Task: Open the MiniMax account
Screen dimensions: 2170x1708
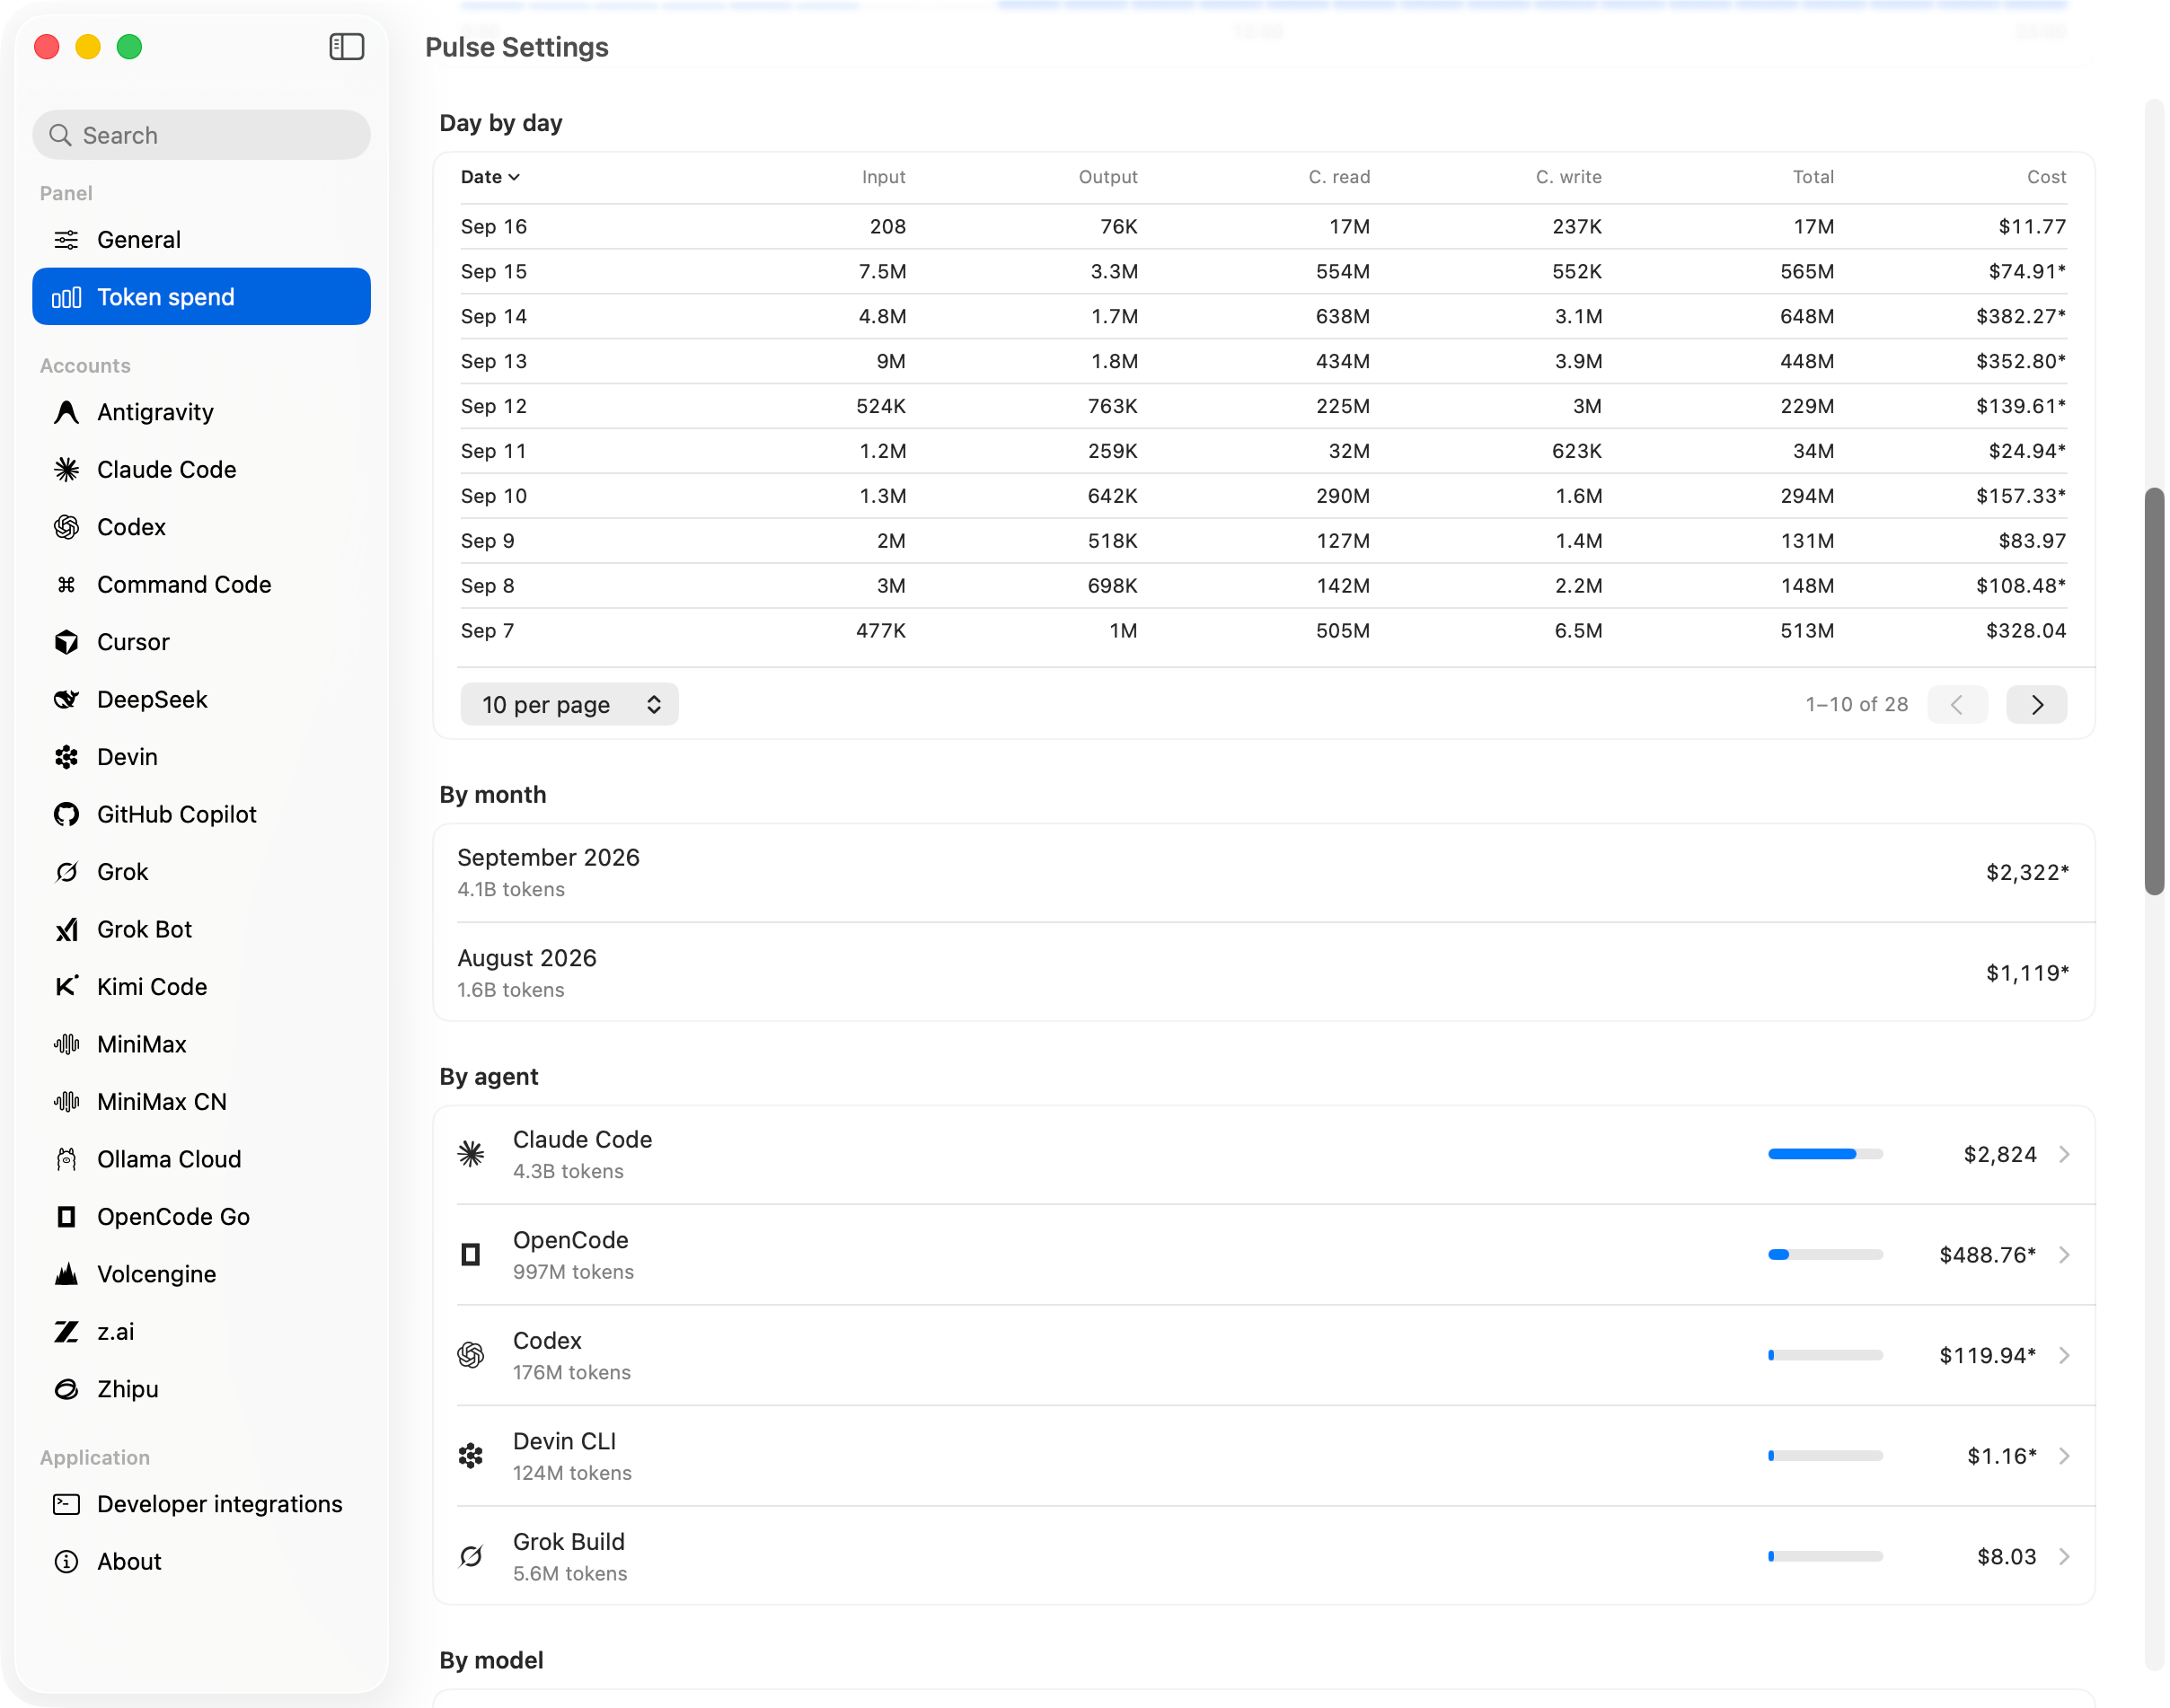Action: 201,1045
